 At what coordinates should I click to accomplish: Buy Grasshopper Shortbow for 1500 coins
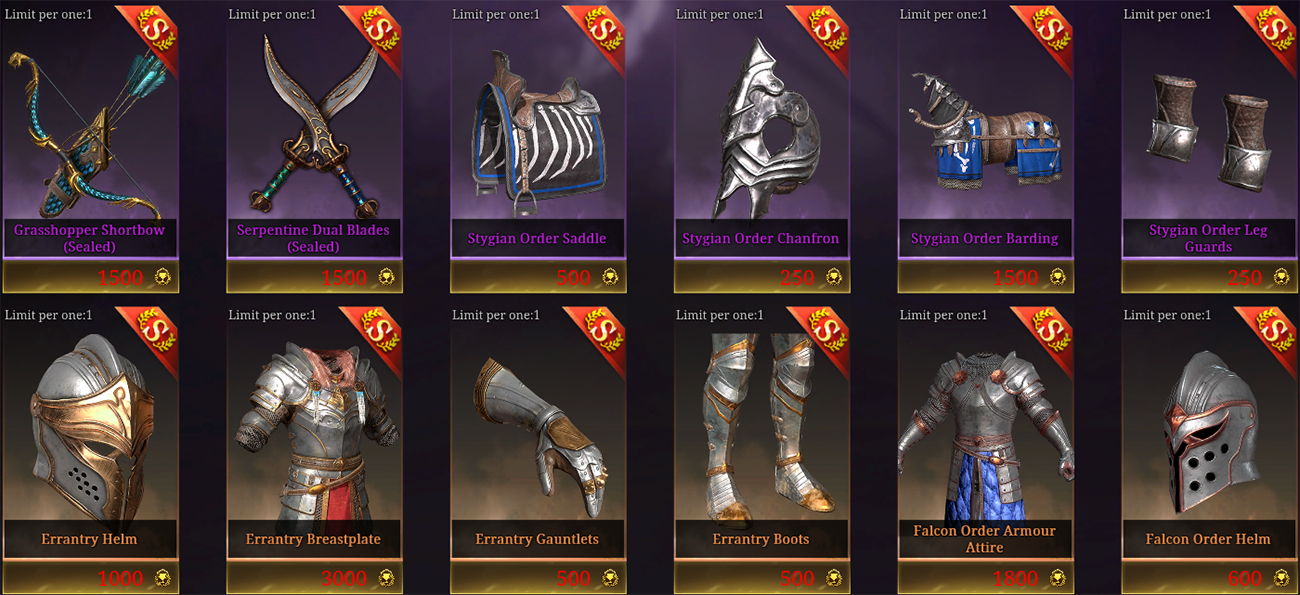coord(90,277)
